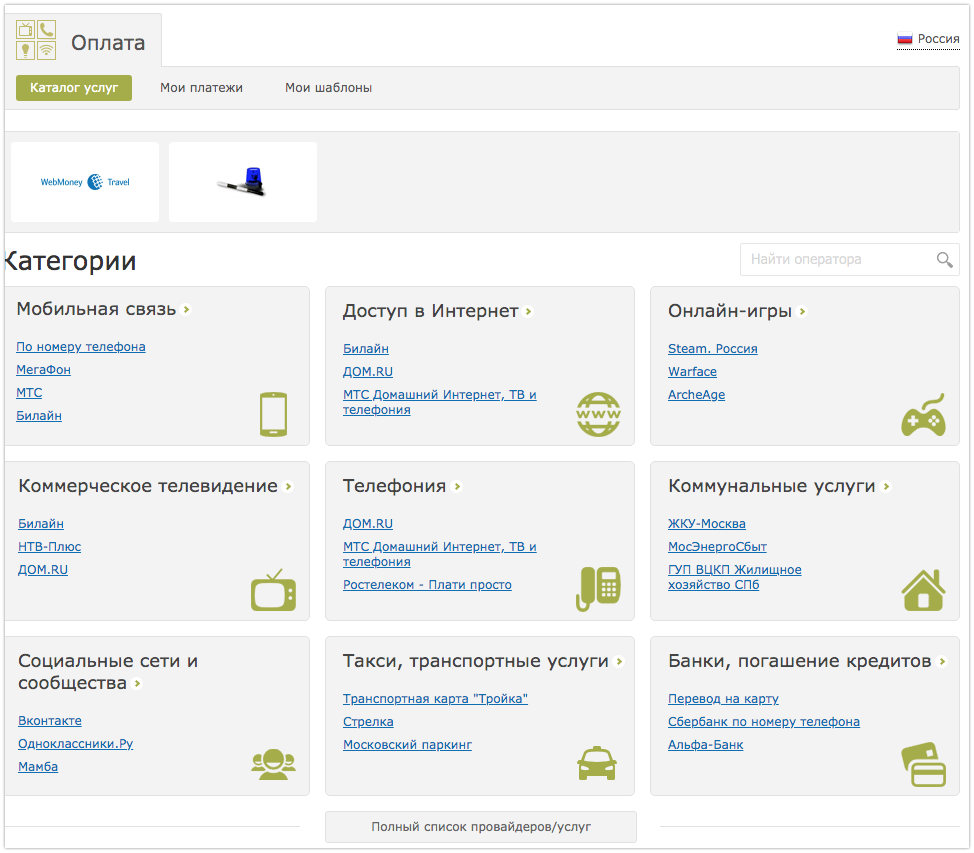The width and height of the screenshot is (974, 853).
Task: Open the Steam. Россия link
Action: pos(712,349)
